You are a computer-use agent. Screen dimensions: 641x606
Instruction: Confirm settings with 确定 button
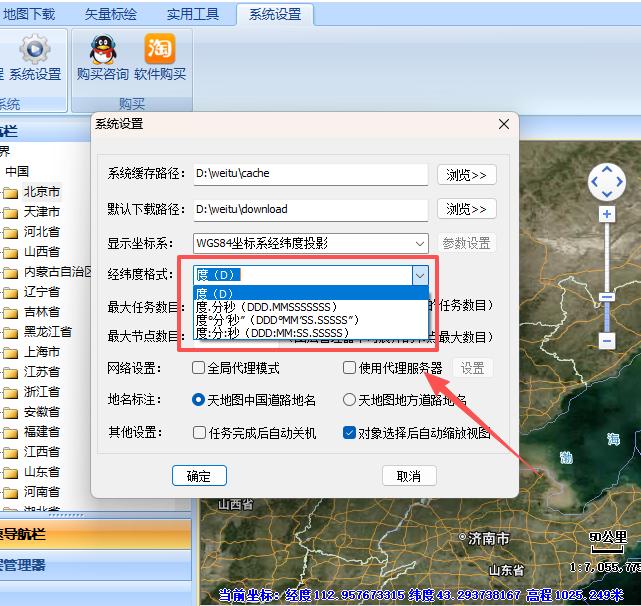click(x=199, y=476)
